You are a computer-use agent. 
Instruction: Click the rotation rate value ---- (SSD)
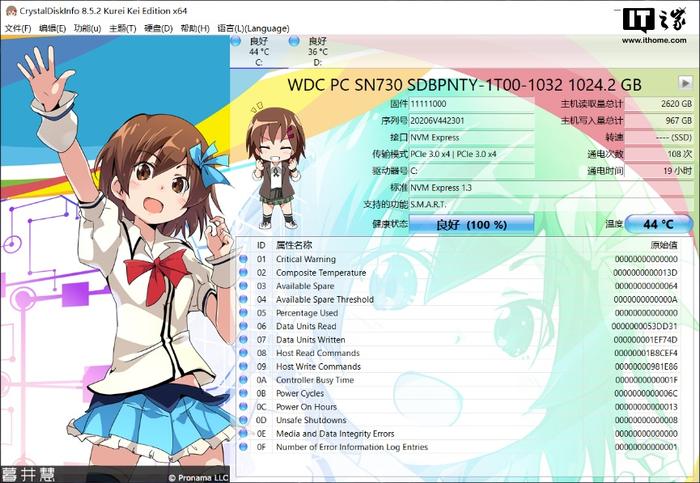pyautogui.click(x=659, y=137)
